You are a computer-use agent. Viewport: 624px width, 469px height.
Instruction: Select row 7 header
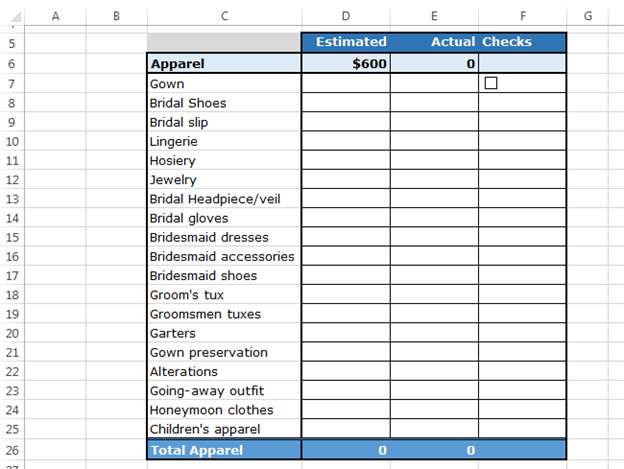tap(12, 84)
